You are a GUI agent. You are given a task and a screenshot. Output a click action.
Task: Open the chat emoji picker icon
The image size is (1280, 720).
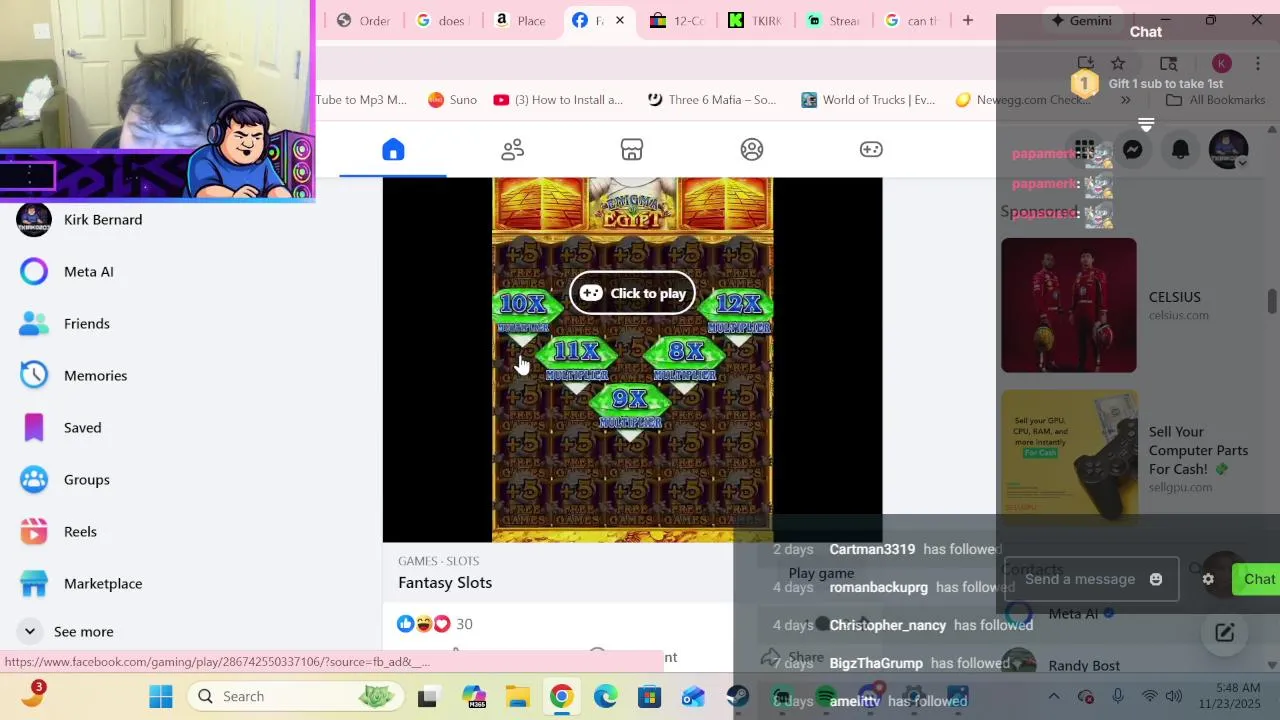coord(1156,579)
